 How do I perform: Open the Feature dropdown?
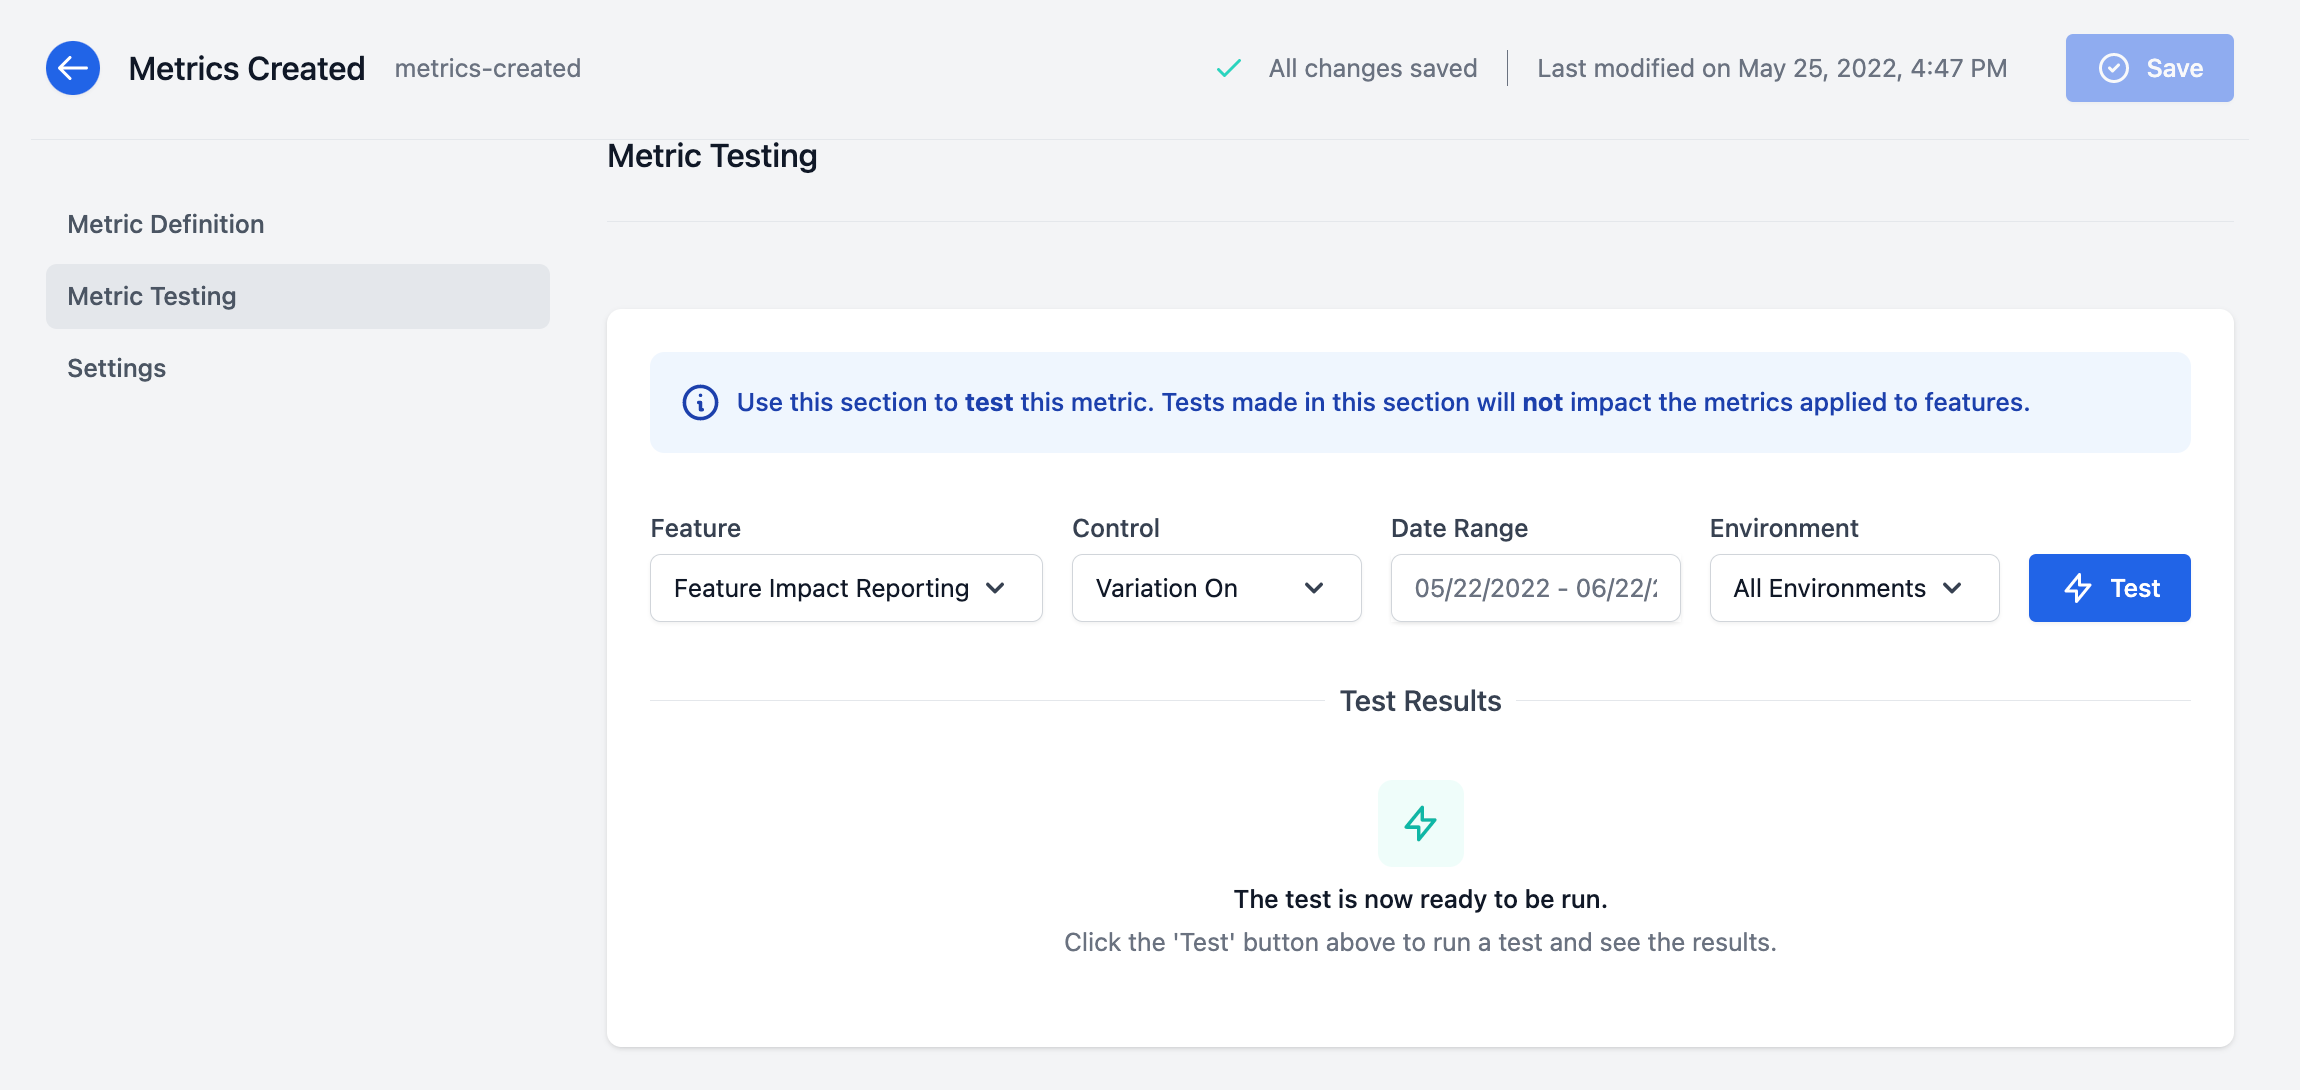(x=845, y=588)
